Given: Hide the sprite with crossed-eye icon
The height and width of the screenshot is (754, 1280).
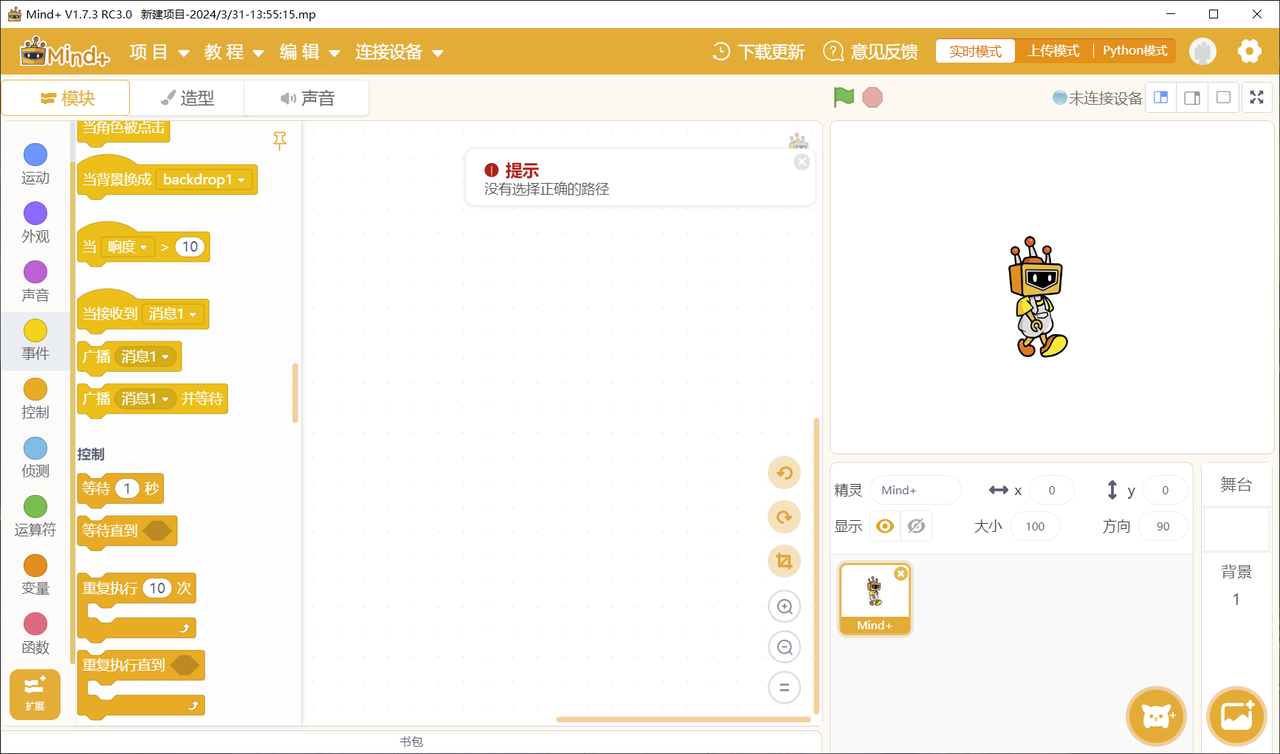Looking at the screenshot, I should (916, 526).
